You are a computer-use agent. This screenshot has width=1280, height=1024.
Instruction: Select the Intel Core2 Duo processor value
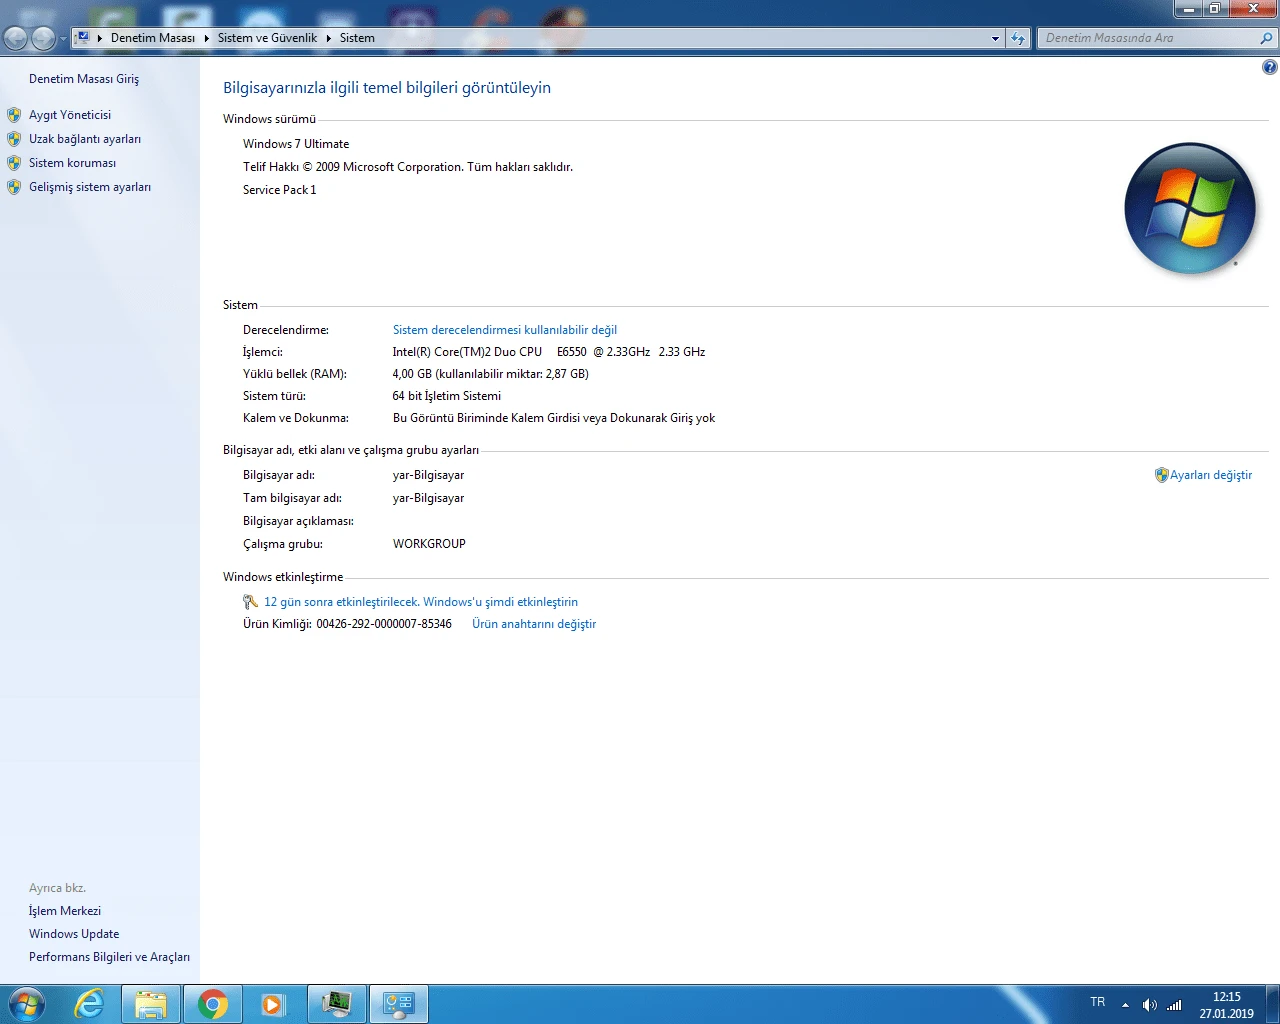[x=549, y=352]
